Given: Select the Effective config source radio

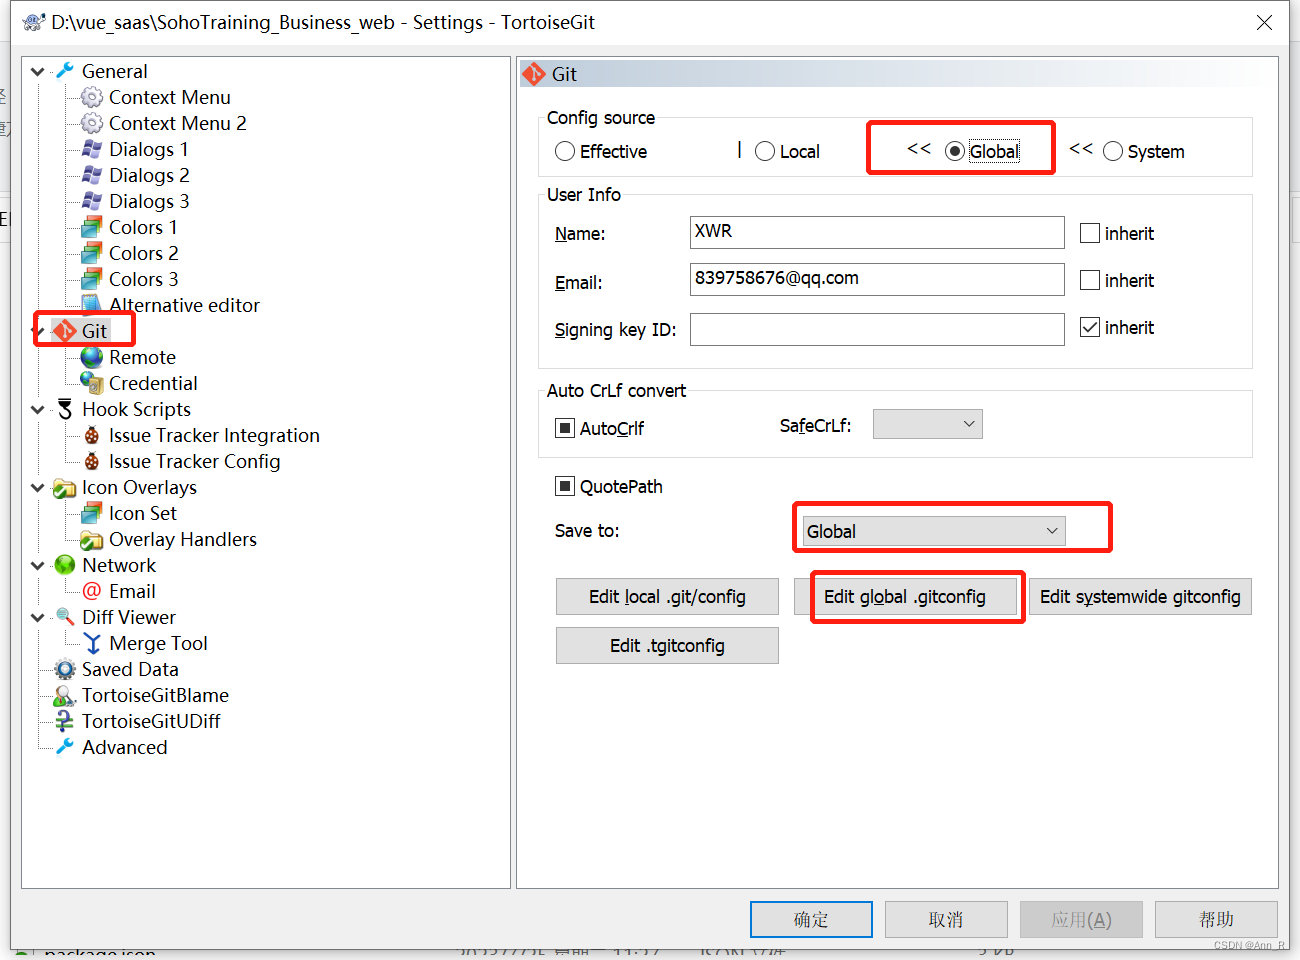Looking at the screenshot, I should click(565, 151).
